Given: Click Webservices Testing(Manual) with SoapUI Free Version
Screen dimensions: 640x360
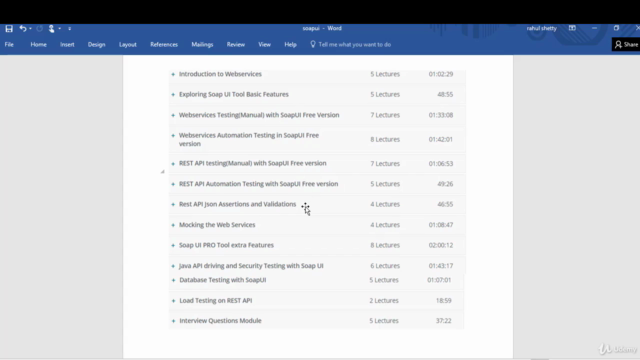Looking at the screenshot, I should pos(259,115).
